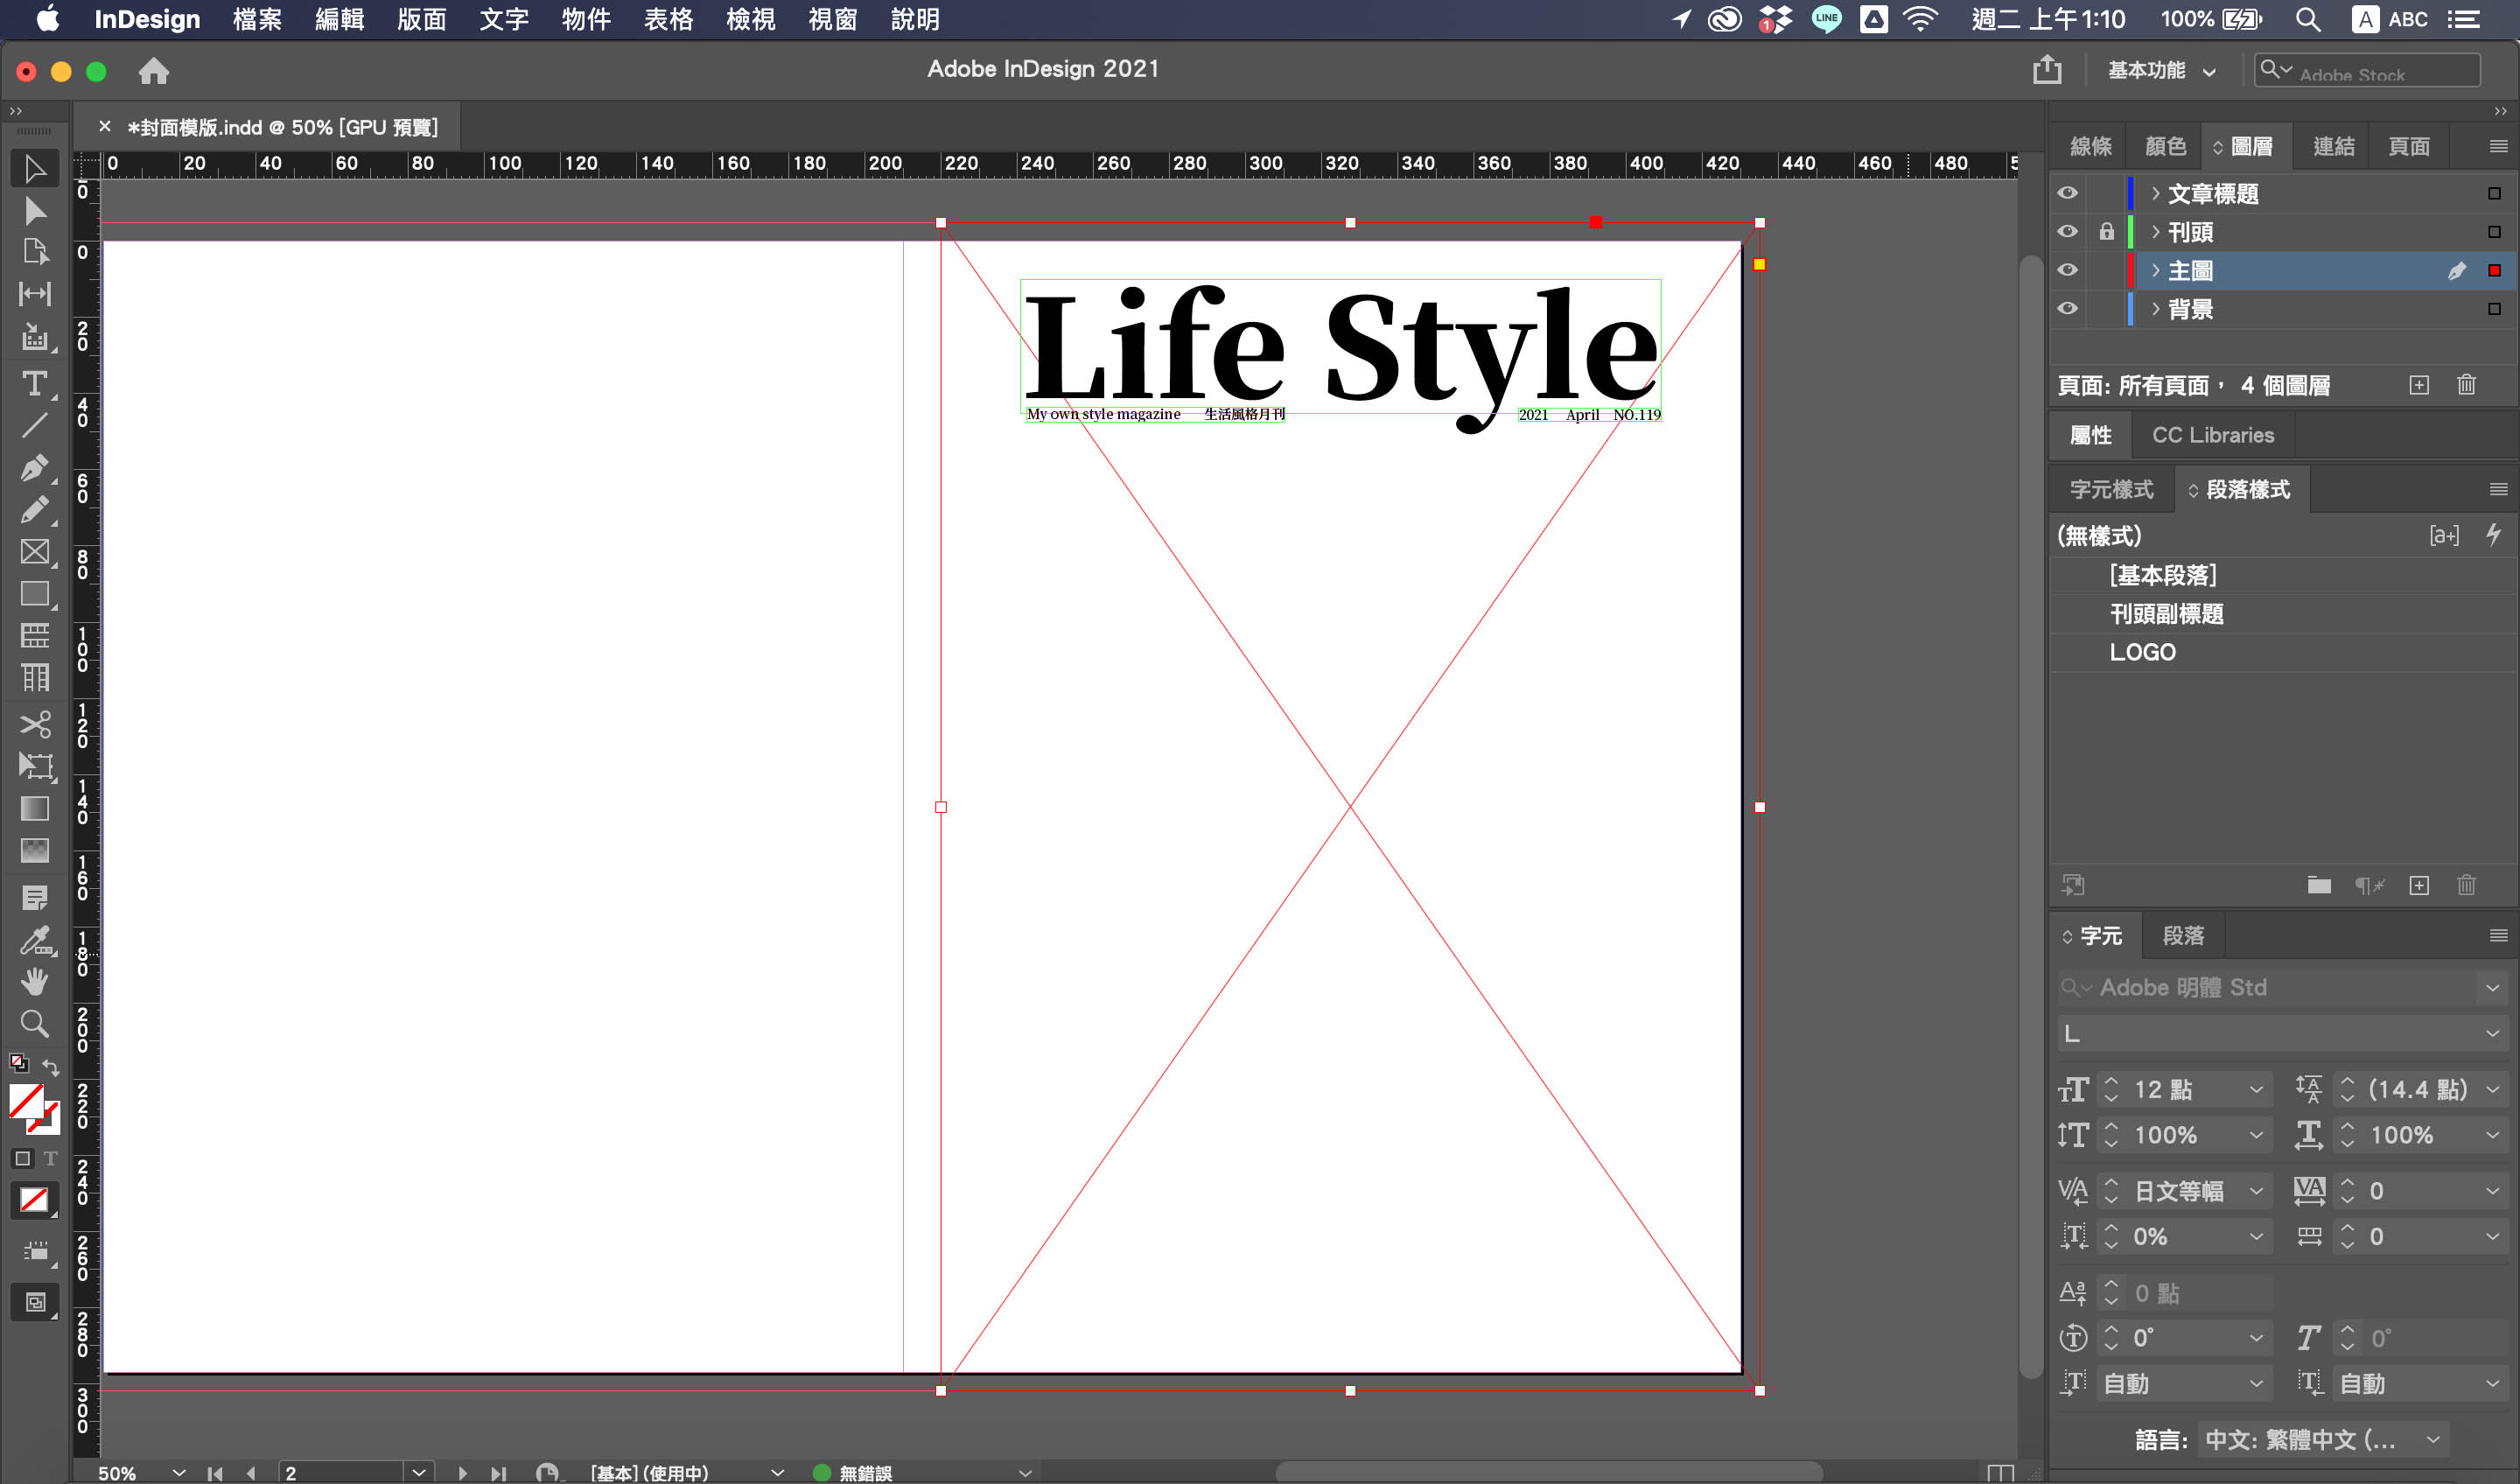
Task: Select the Hand tool
Action: click(x=34, y=982)
